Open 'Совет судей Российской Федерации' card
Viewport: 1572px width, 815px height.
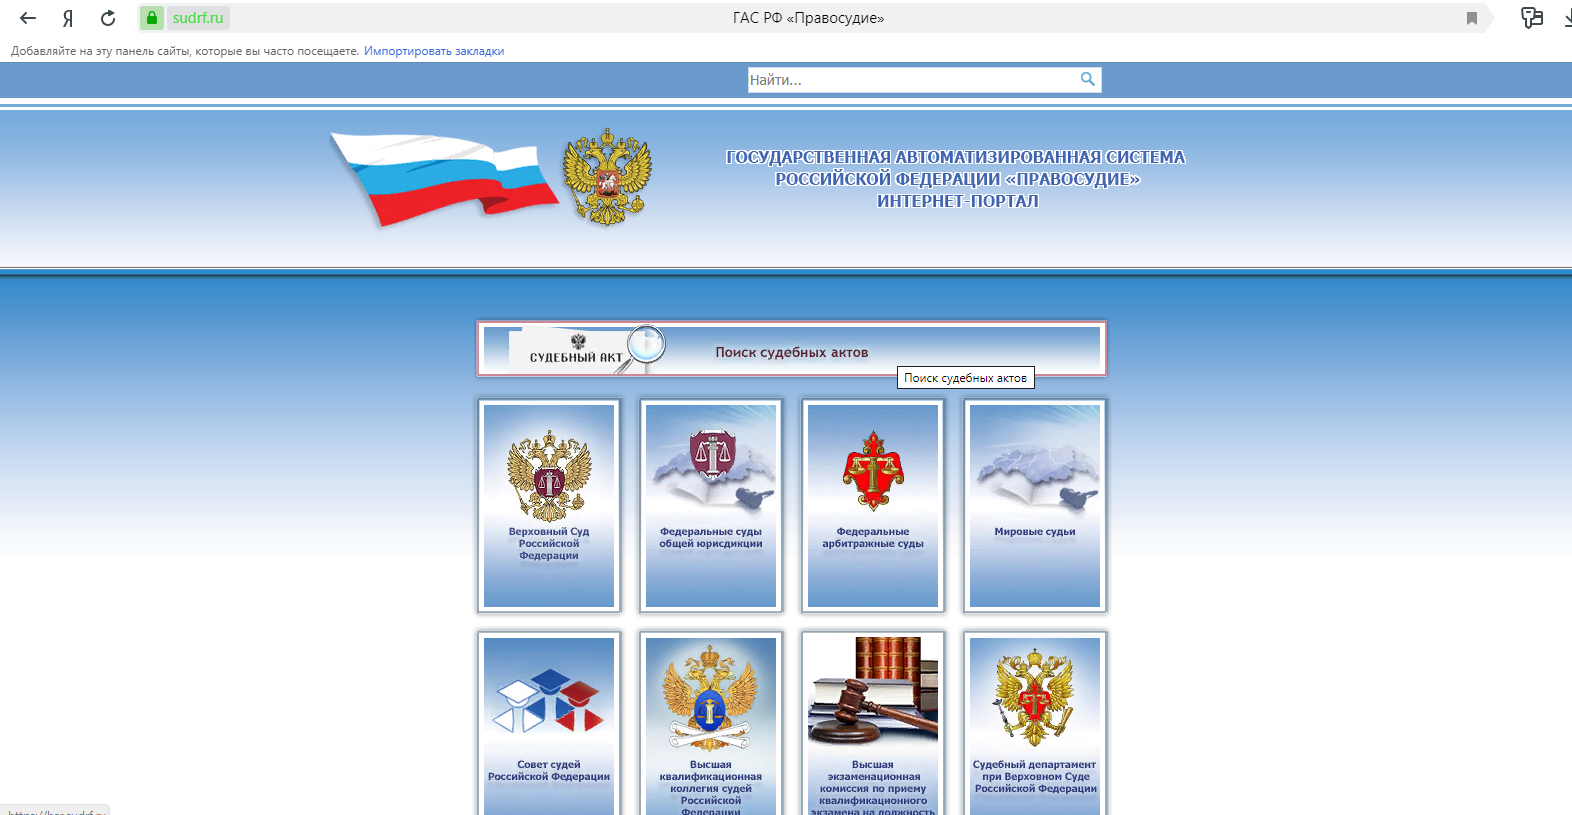click(x=549, y=725)
